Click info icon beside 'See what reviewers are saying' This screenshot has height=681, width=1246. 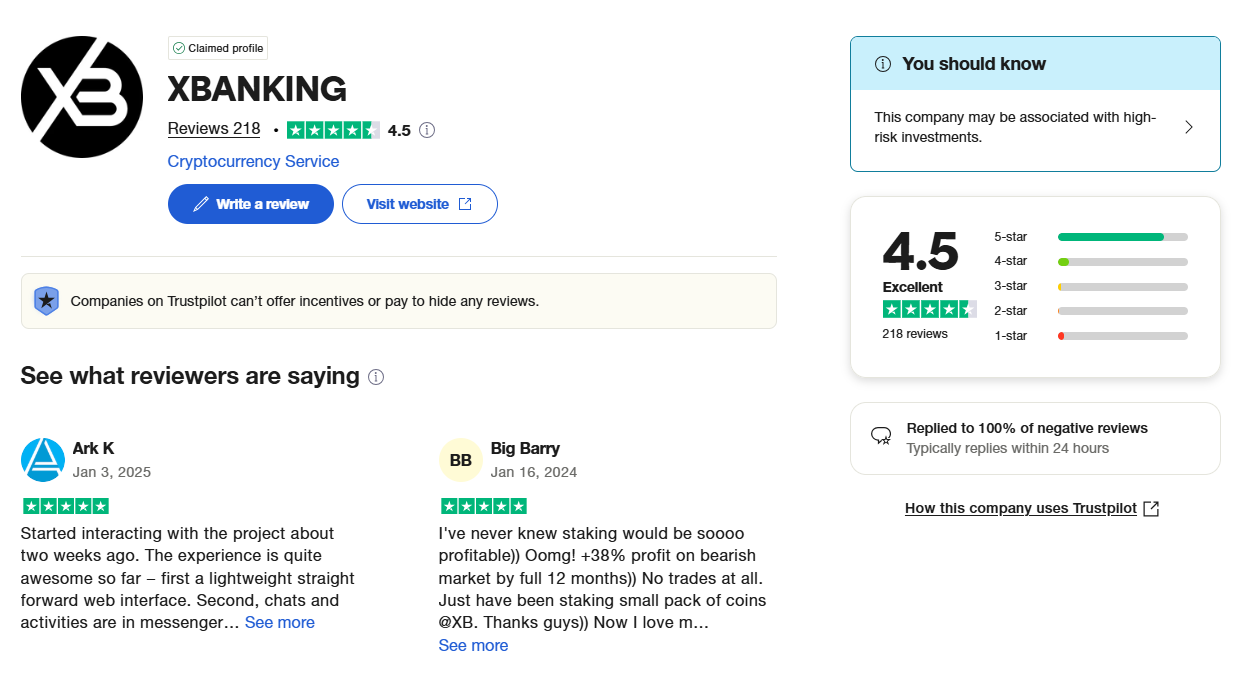[x=376, y=377]
